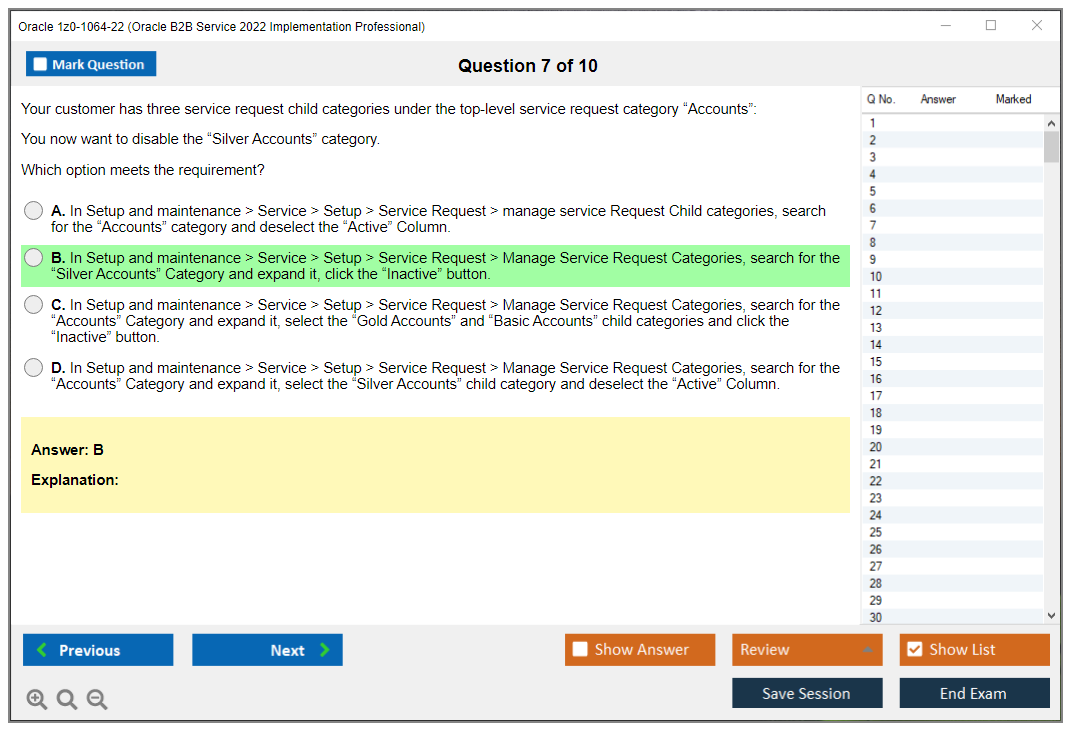Maximize the exam window

click(x=990, y=26)
